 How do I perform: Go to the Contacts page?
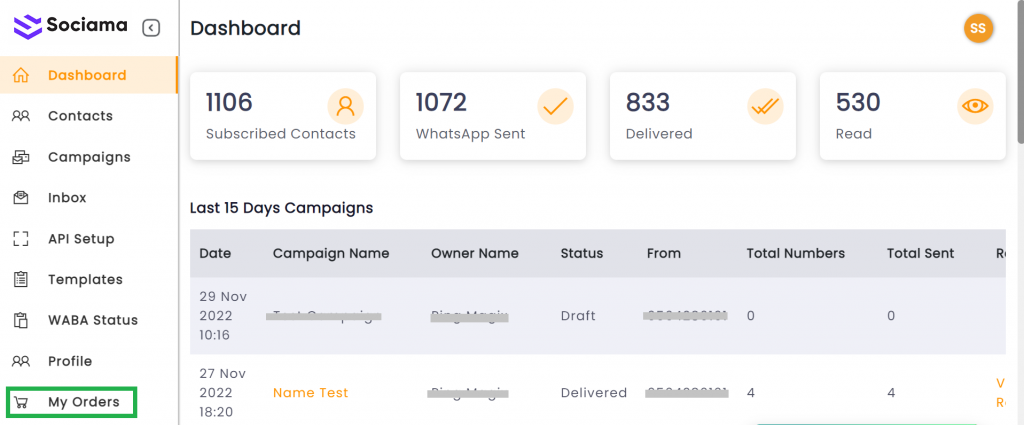point(80,116)
